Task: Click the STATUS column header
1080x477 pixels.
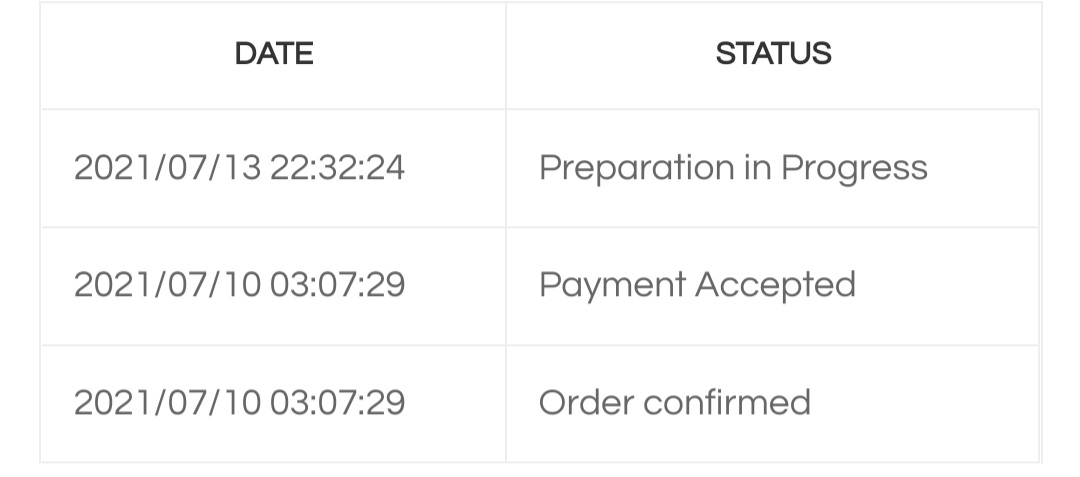Action: pyautogui.click(x=773, y=54)
